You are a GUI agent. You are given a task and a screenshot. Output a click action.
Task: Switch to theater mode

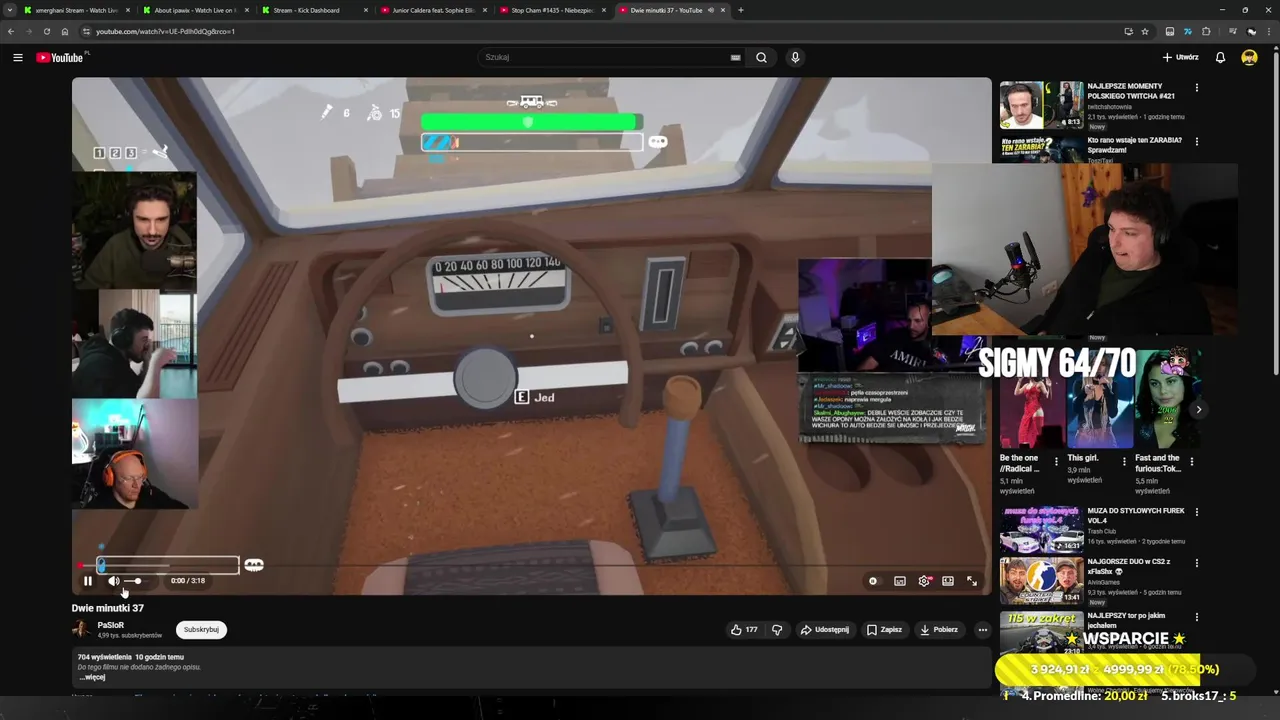[x=948, y=581]
